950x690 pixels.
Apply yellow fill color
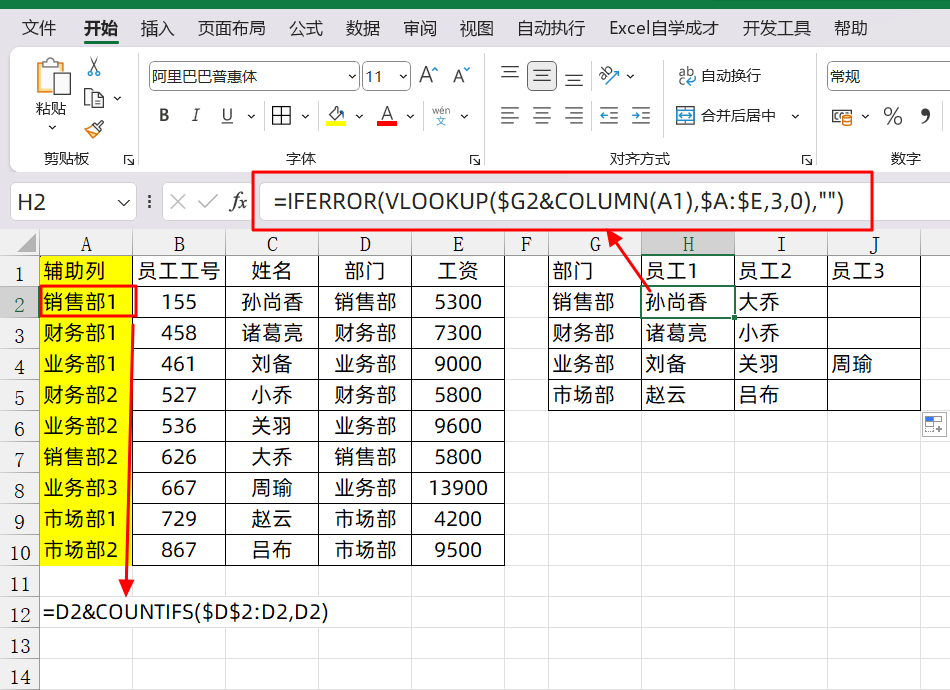point(336,115)
